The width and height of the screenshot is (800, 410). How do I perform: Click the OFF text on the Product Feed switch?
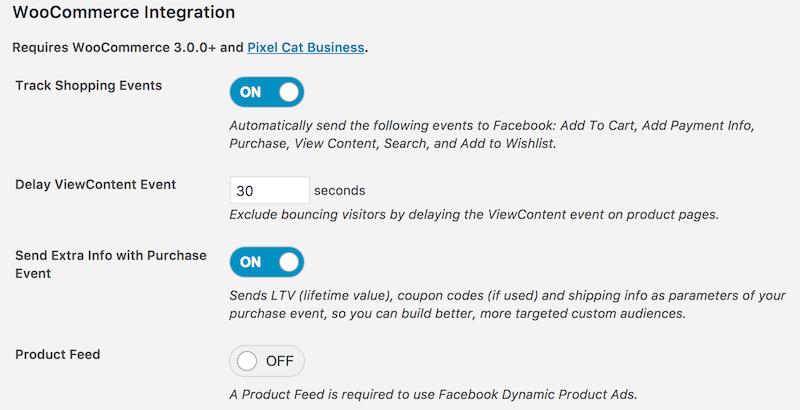pos(279,361)
